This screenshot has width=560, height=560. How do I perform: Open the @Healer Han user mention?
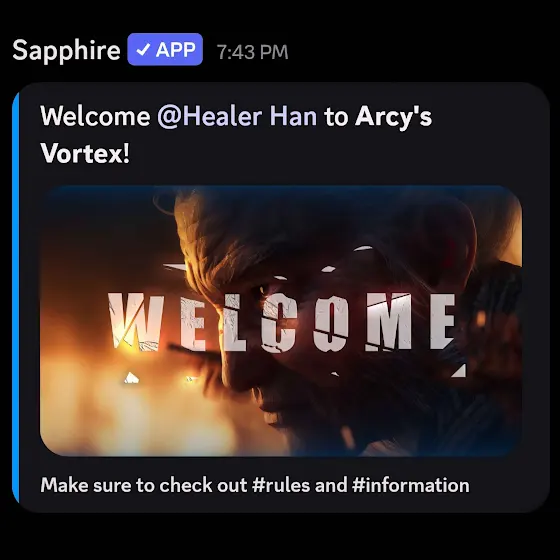click(237, 116)
